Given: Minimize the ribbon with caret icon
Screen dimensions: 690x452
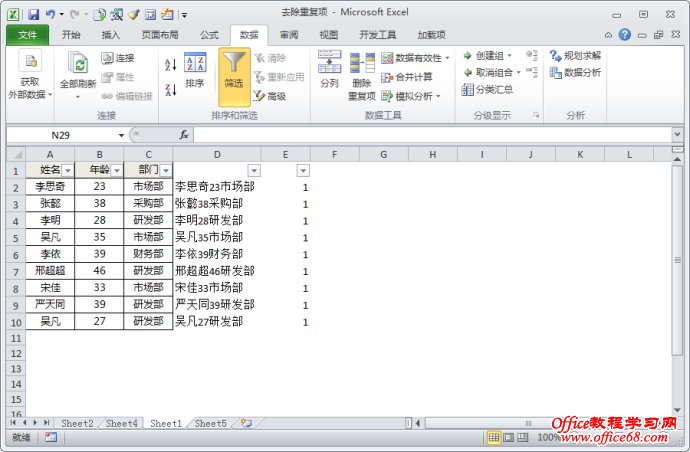Looking at the screenshot, I should click(x=608, y=35).
